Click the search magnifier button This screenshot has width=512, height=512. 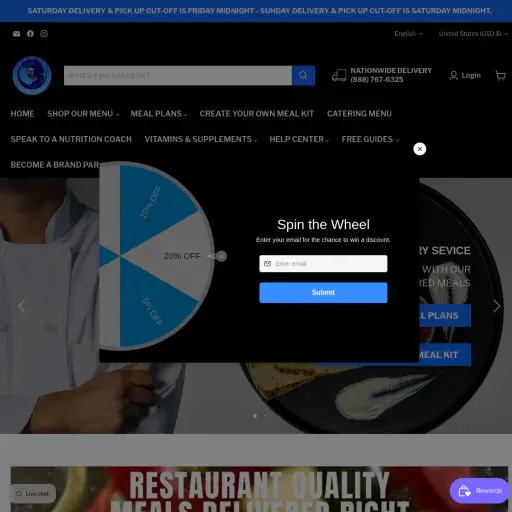coord(303,75)
